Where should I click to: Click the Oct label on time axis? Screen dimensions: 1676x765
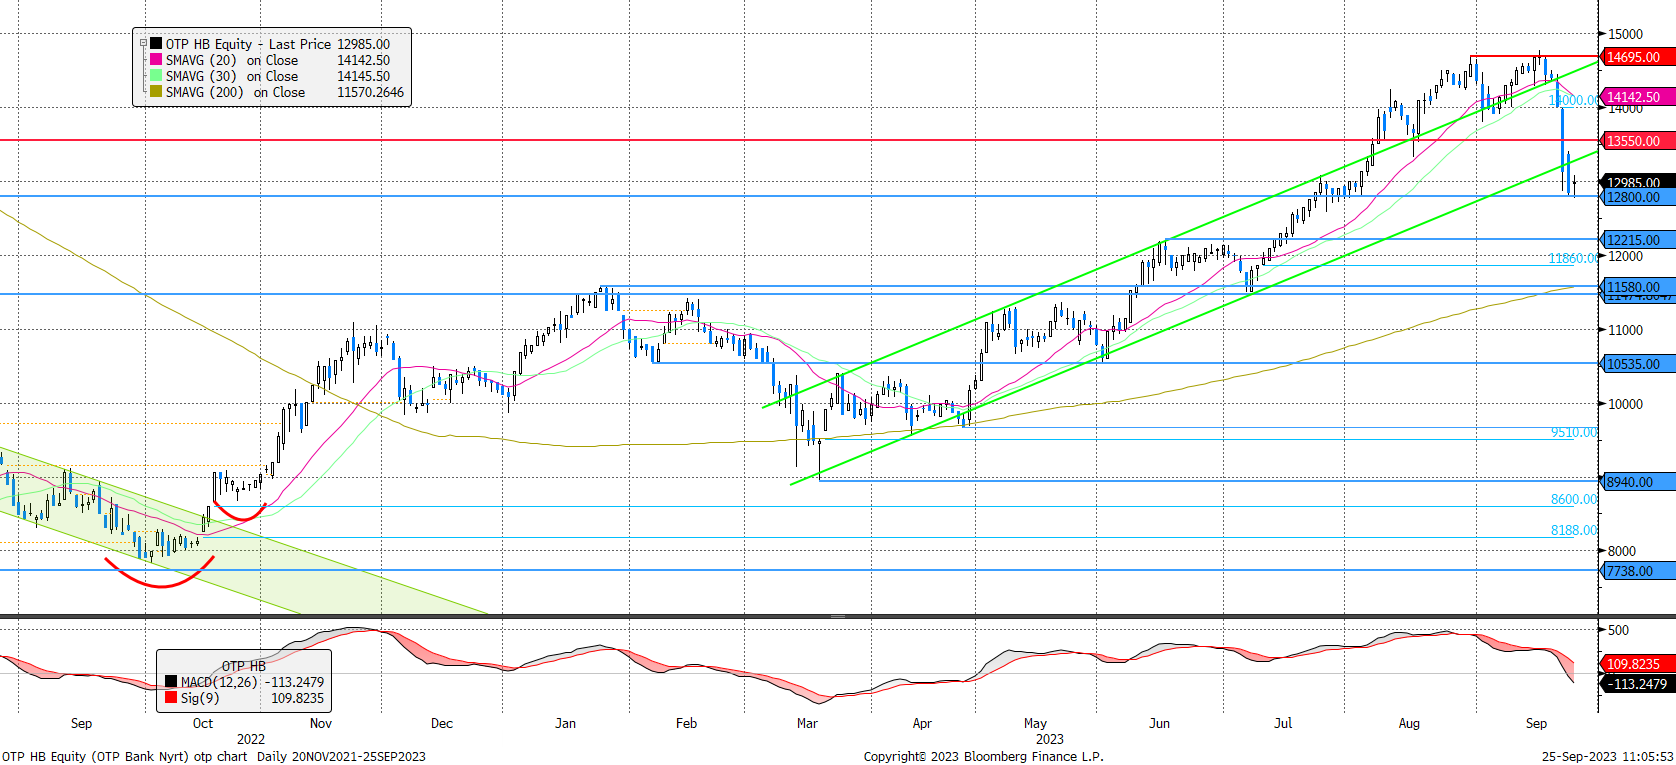[203, 723]
